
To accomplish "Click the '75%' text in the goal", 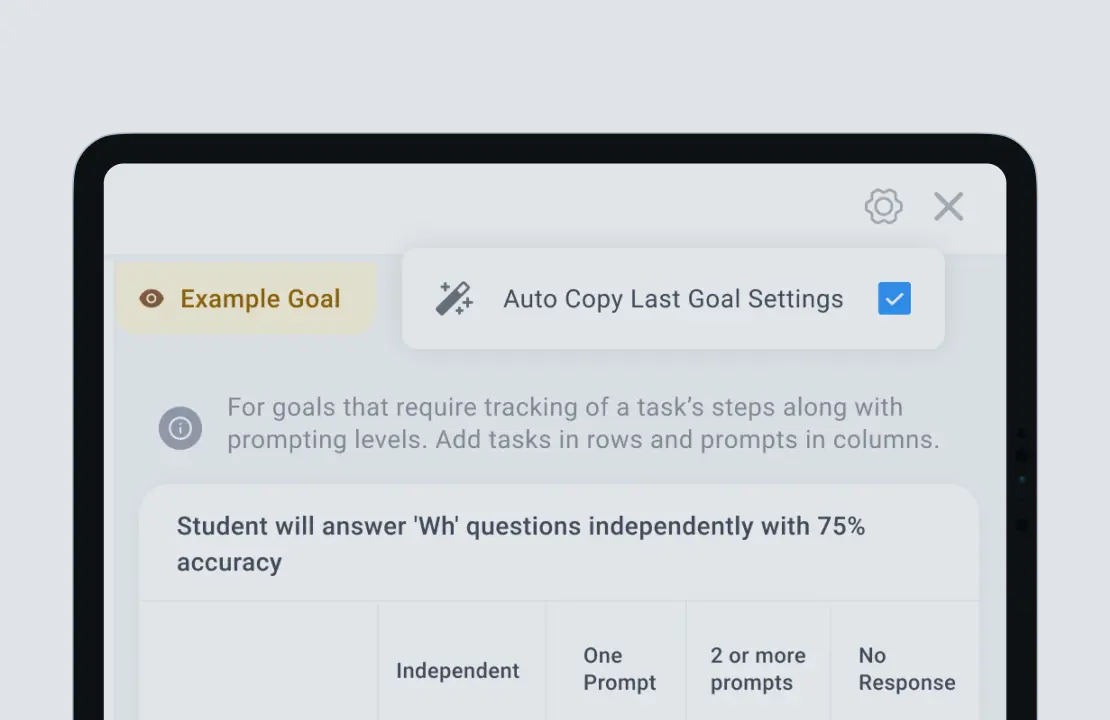I will tap(840, 527).
